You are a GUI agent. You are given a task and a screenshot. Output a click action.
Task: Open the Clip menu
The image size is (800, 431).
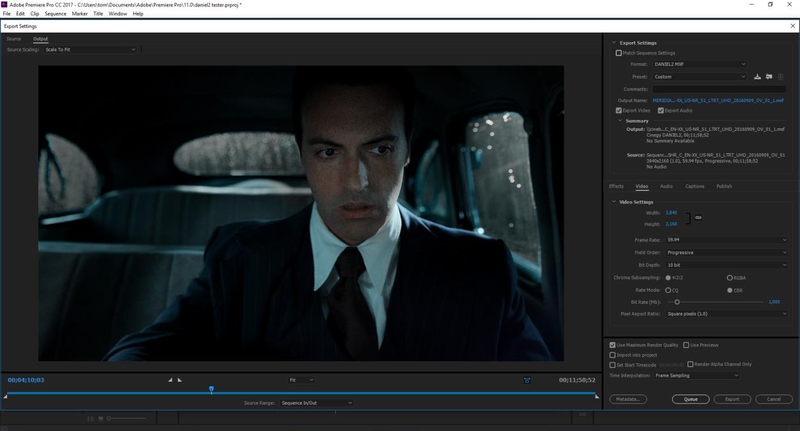tap(35, 14)
